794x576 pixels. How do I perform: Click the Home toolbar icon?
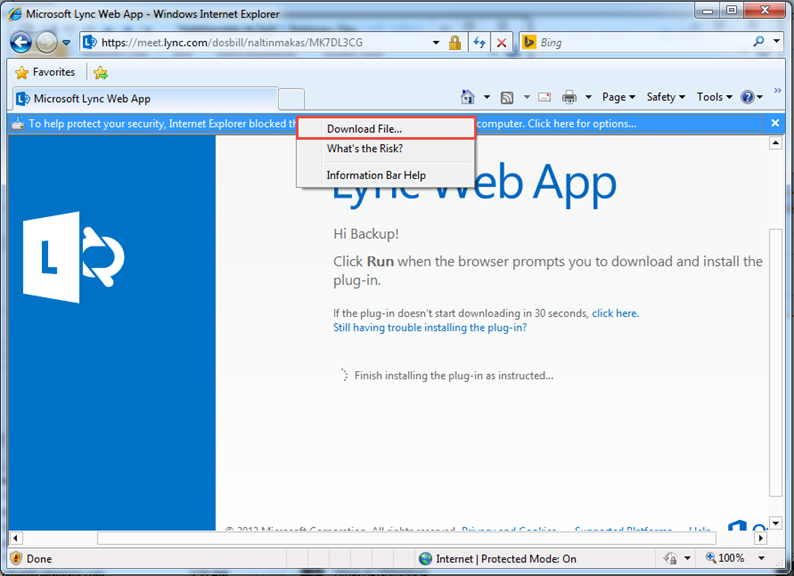pos(468,97)
